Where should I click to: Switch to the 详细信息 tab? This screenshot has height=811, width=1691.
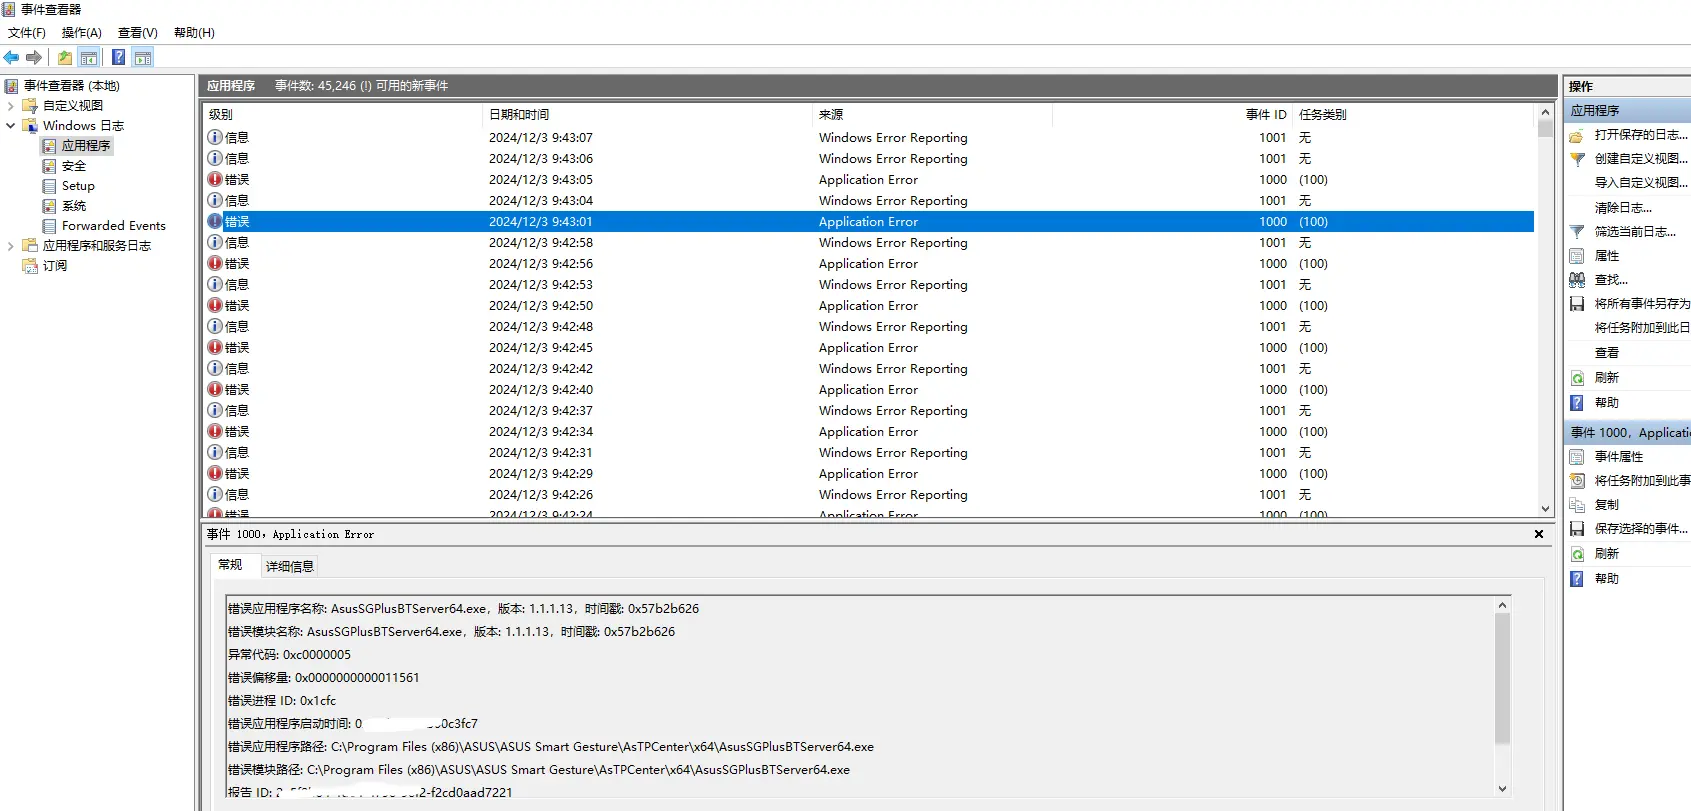click(289, 566)
